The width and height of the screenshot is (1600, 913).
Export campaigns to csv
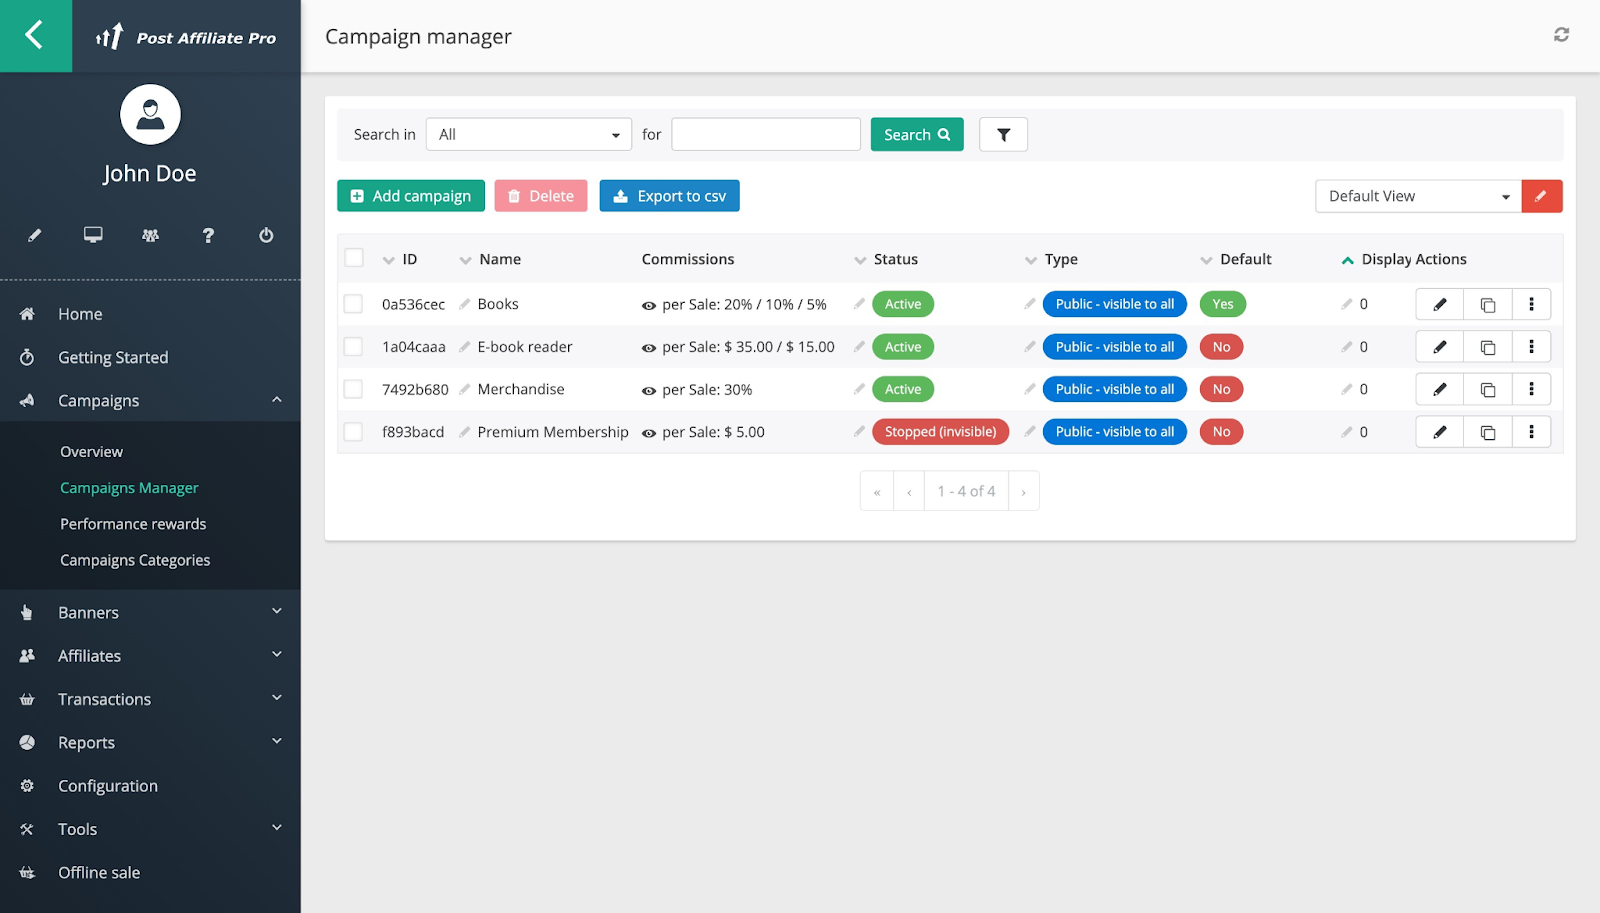[668, 195]
